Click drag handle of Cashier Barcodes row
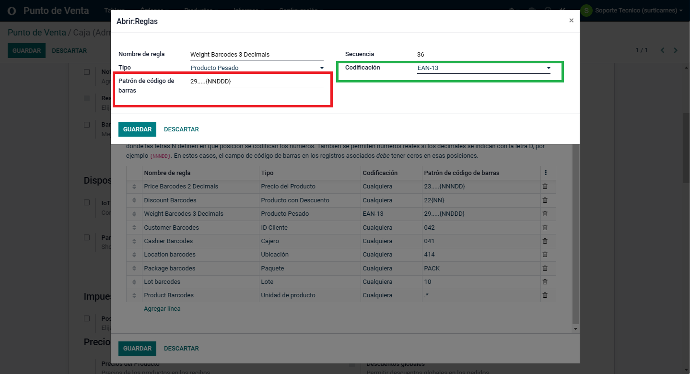The width and height of the screenshot is (690, 374). (x=134, y=241)
